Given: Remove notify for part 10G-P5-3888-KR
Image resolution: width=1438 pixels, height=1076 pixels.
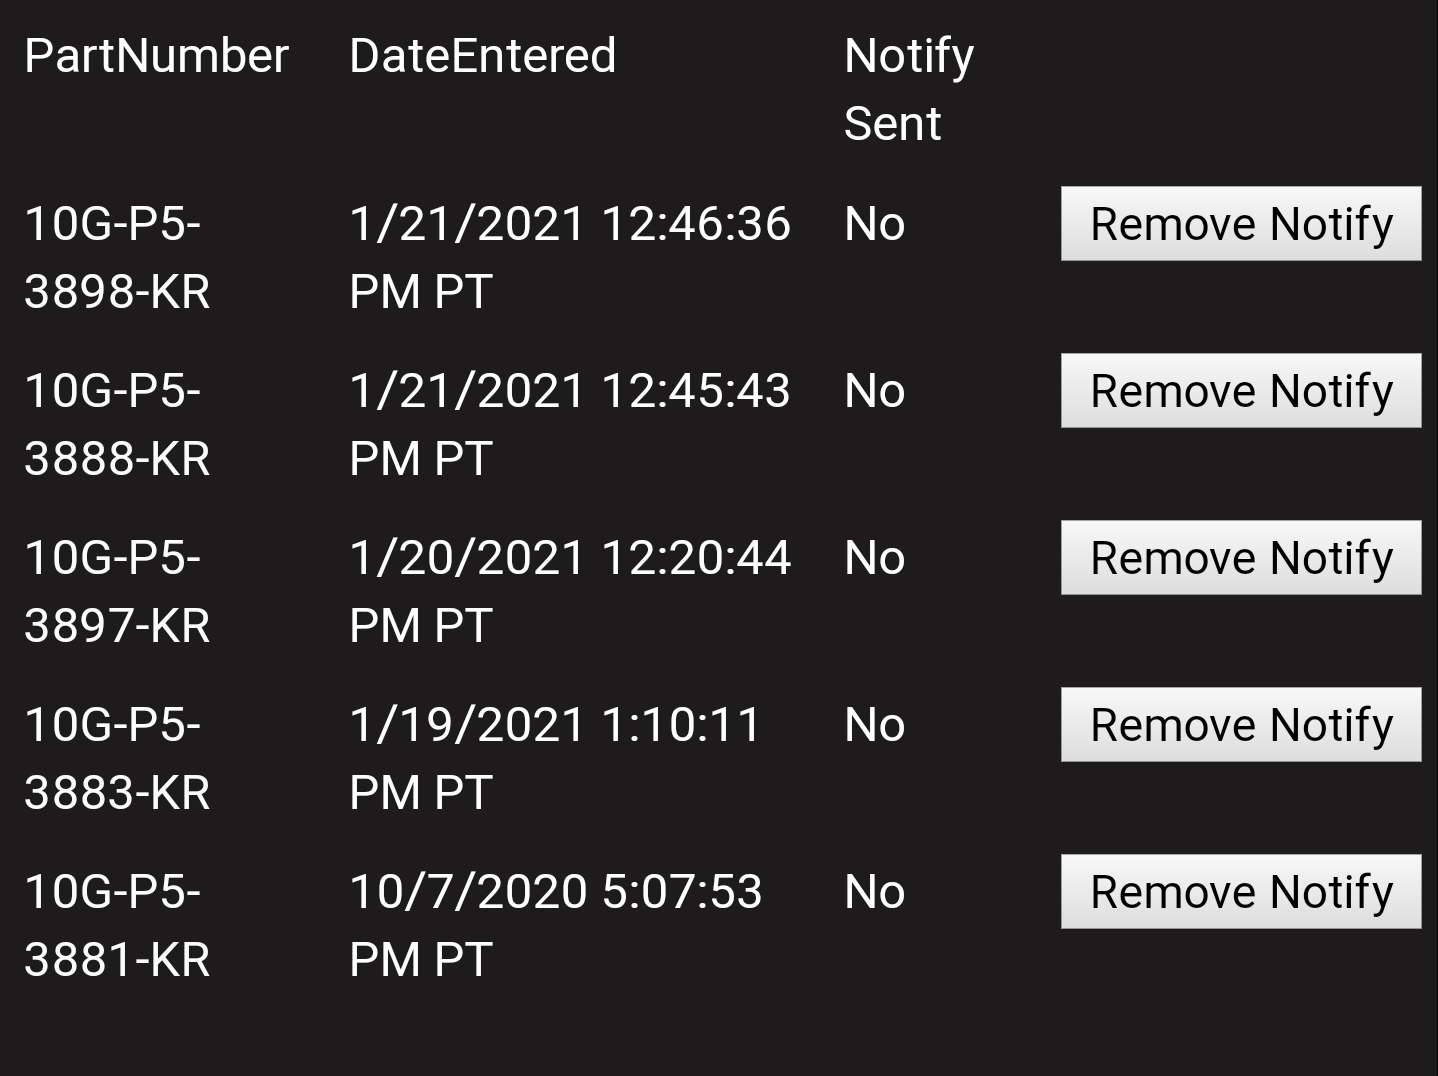Looking at the screenshot, I should click(x=1240, y=390).
